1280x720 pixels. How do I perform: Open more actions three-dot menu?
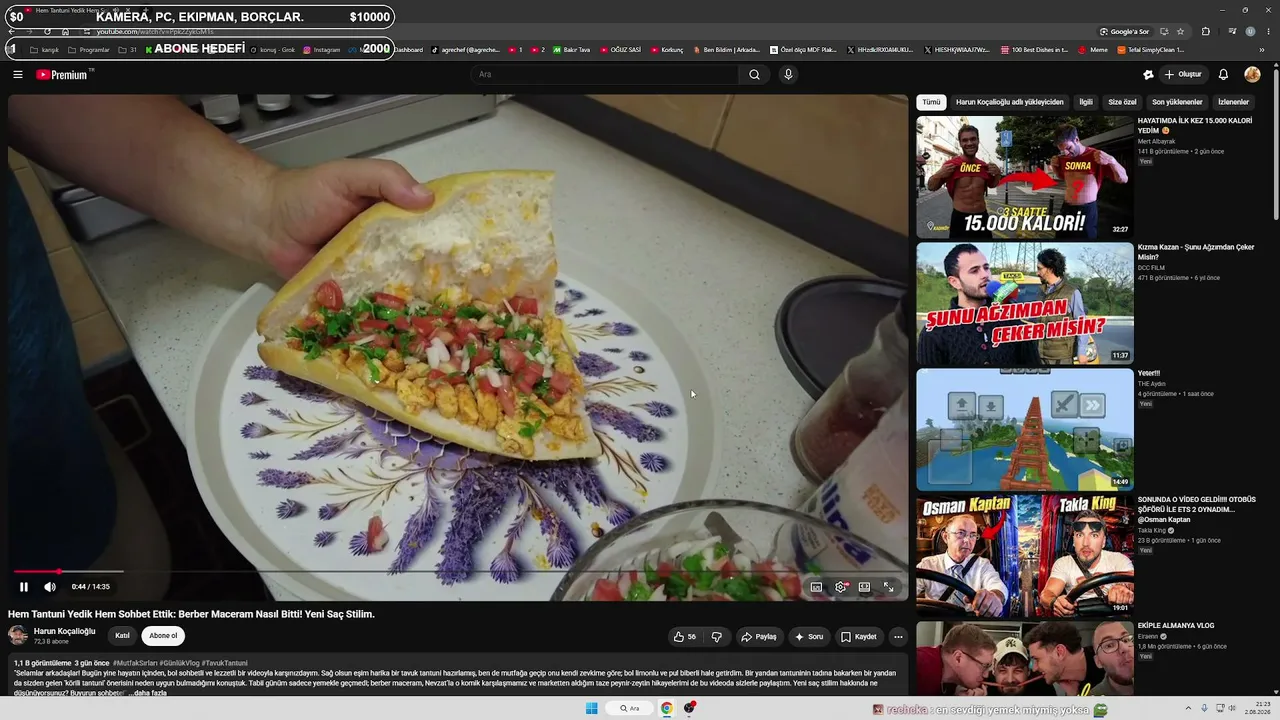click(x=898, y=636)
